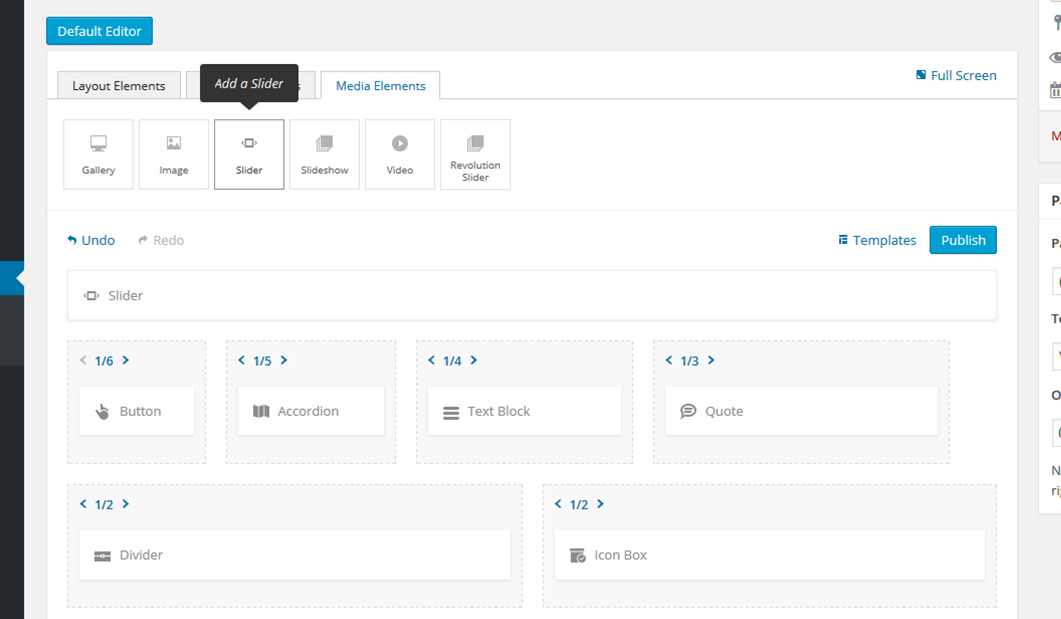Viewport: 1061px width, 619px height.
Task: Open the Icon Box element
Action: 770,555
